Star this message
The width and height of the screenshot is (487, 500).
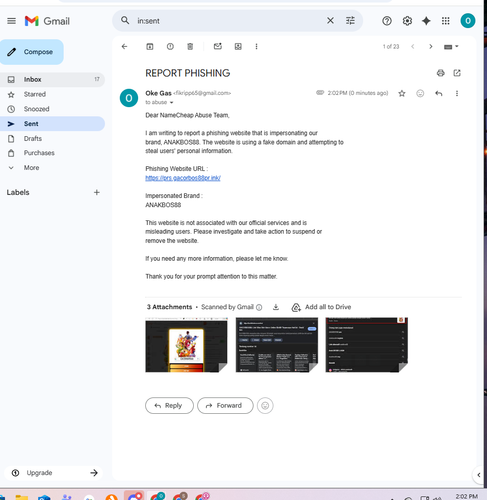point(402,93)
